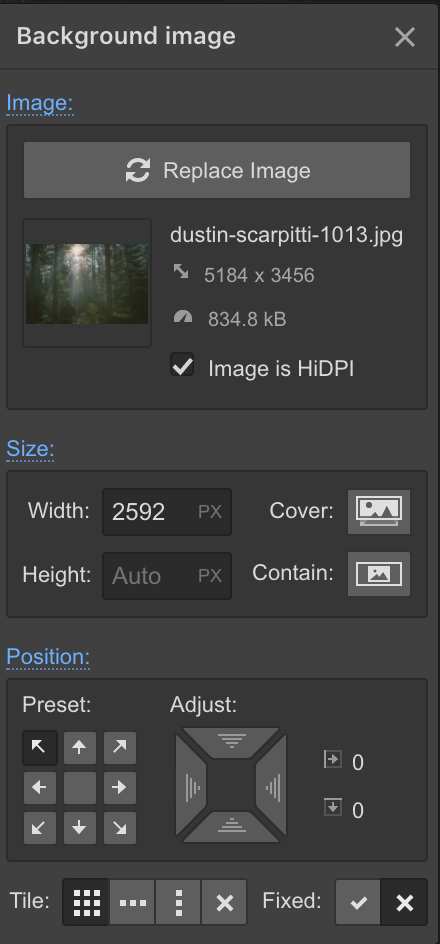Click the 834.8 kB file size text

tap(247, 319)
